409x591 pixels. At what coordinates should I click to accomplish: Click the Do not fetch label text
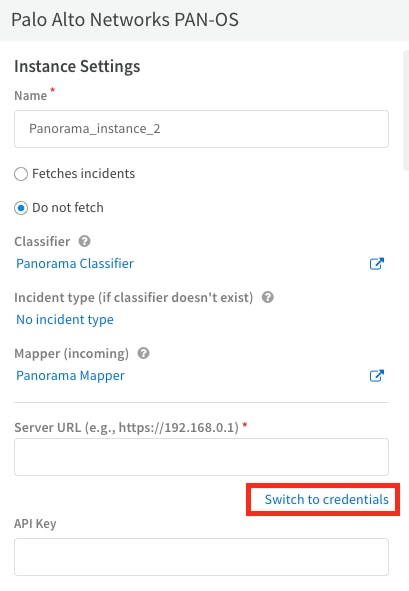pyautogui.click(x=68, y=208)
